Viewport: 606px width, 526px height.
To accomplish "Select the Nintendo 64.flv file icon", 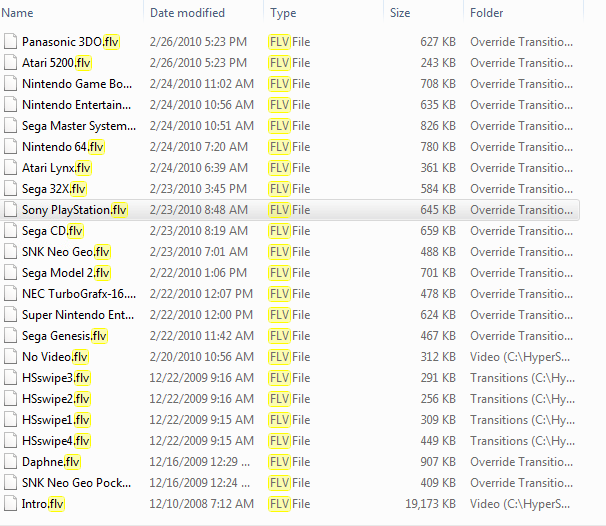I will pyautogui.click(x=11, y=147).
